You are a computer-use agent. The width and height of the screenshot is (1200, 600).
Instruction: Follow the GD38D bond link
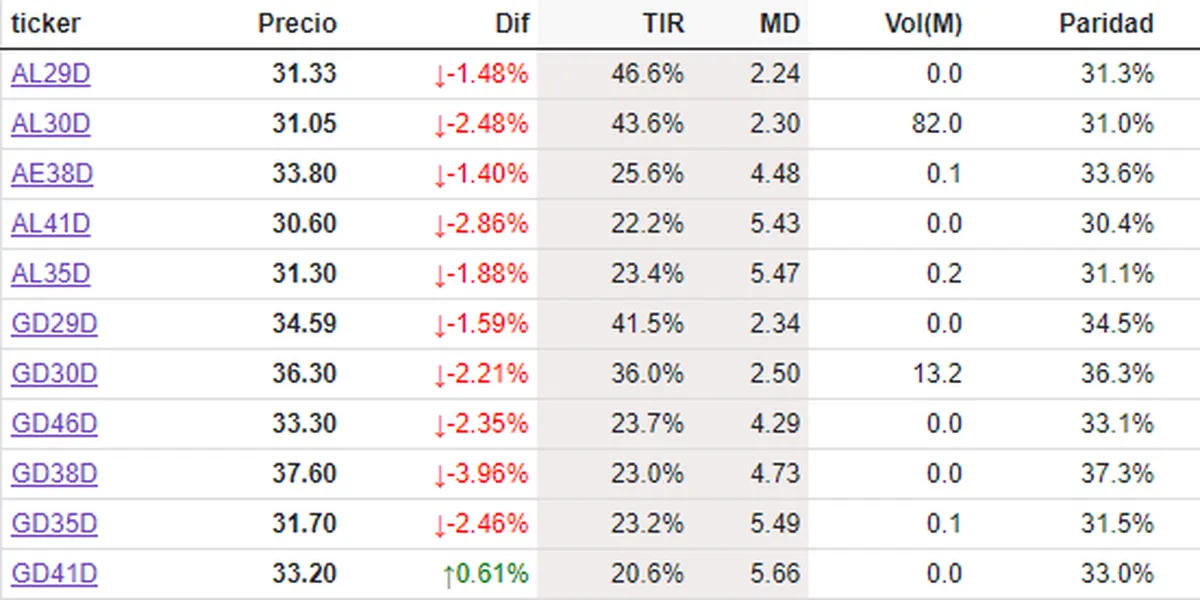54,474
